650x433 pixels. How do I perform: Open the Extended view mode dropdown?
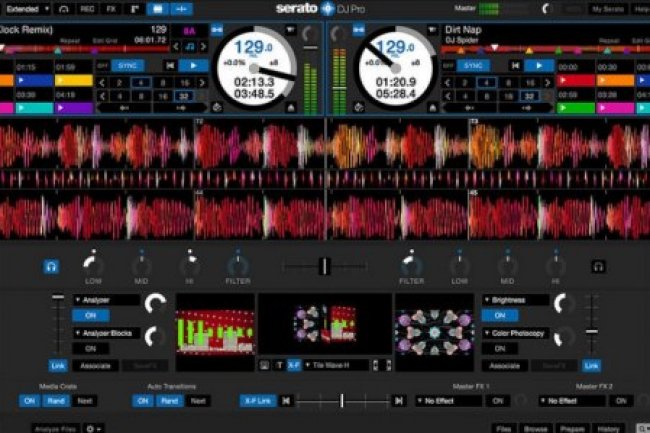(x=26, y=8)
